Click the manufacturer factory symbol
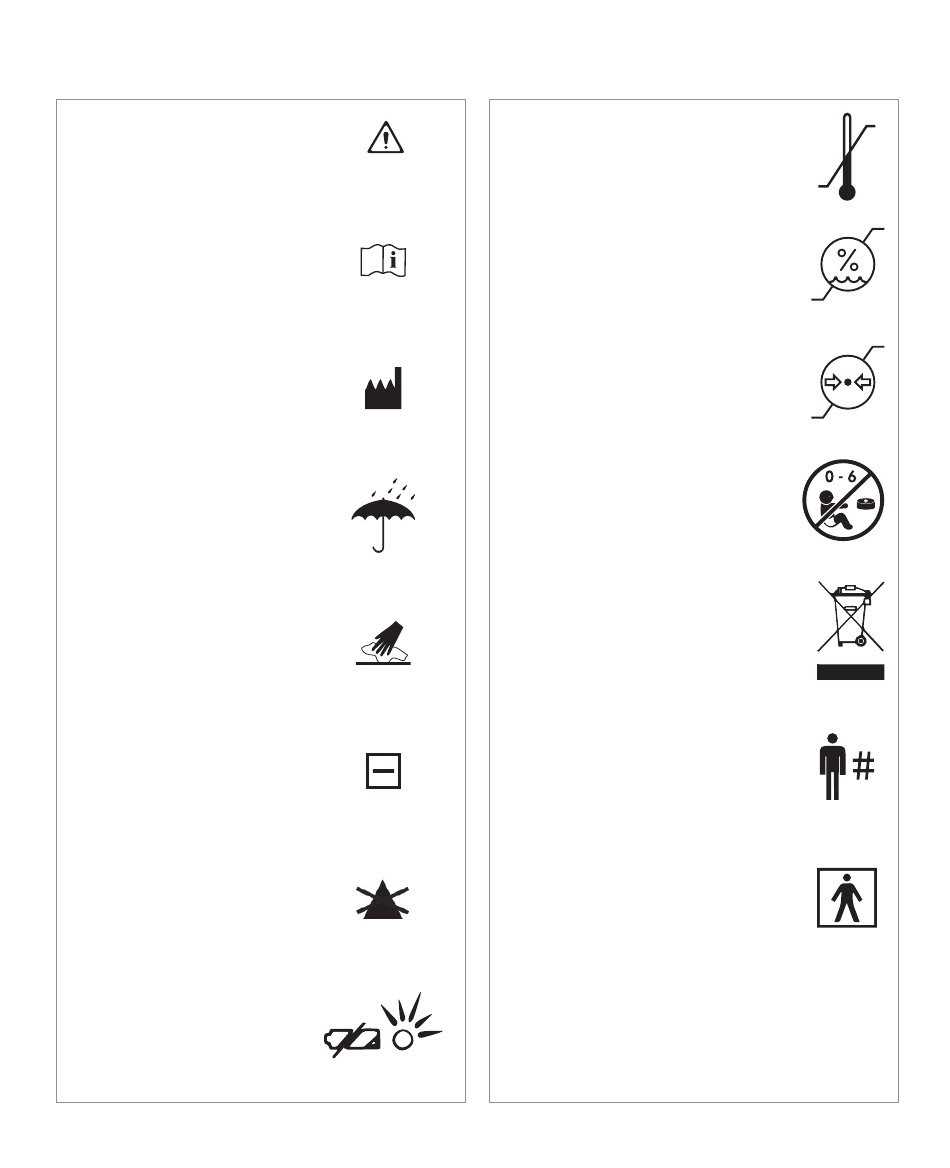 pos(383,388)
